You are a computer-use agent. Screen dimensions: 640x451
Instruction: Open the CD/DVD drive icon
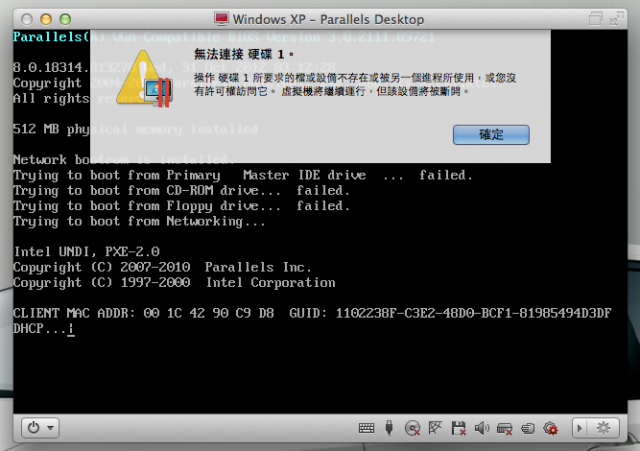412,428
